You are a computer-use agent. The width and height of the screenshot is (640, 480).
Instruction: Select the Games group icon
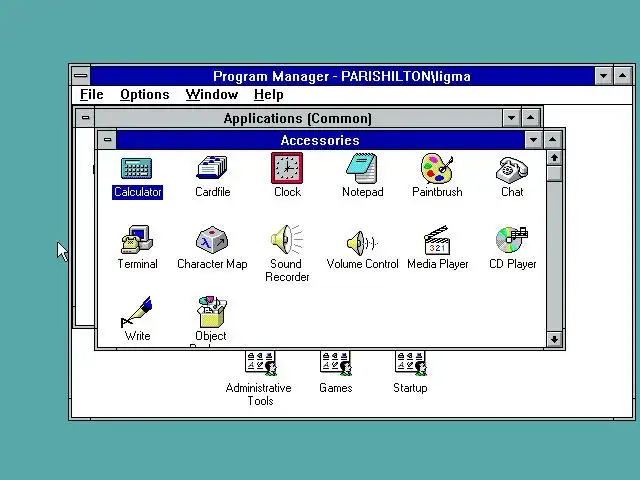tap(336, 363)
